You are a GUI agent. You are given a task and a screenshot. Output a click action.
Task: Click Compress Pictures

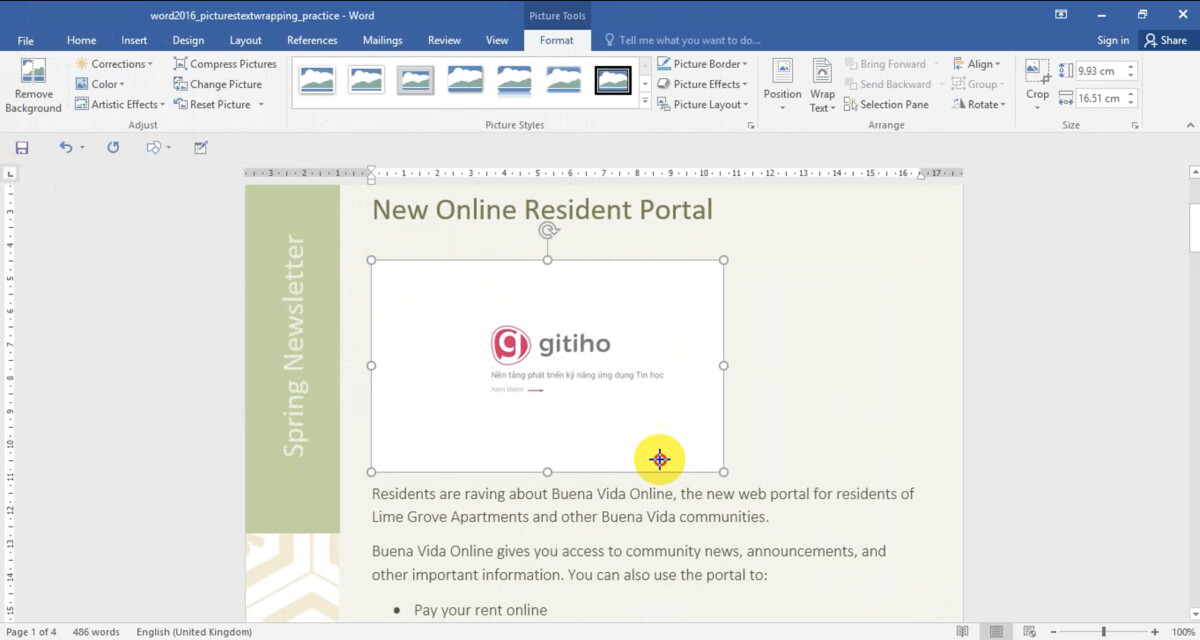[x=225, y=64]
